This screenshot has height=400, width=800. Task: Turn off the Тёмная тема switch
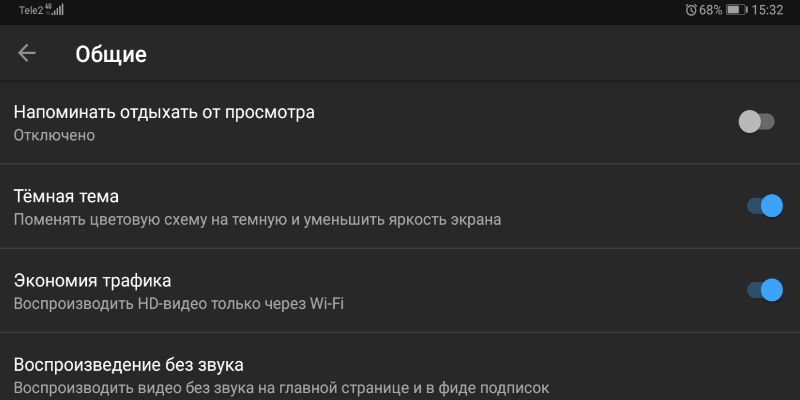(x=765, y=206)
